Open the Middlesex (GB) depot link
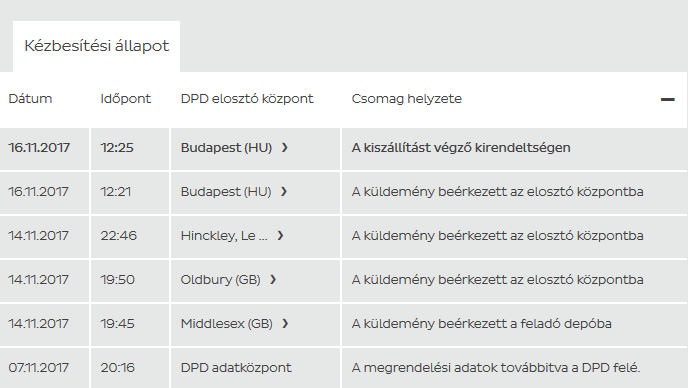The height and width of the screenshot is (388, 690). click(x=227, y=324)
